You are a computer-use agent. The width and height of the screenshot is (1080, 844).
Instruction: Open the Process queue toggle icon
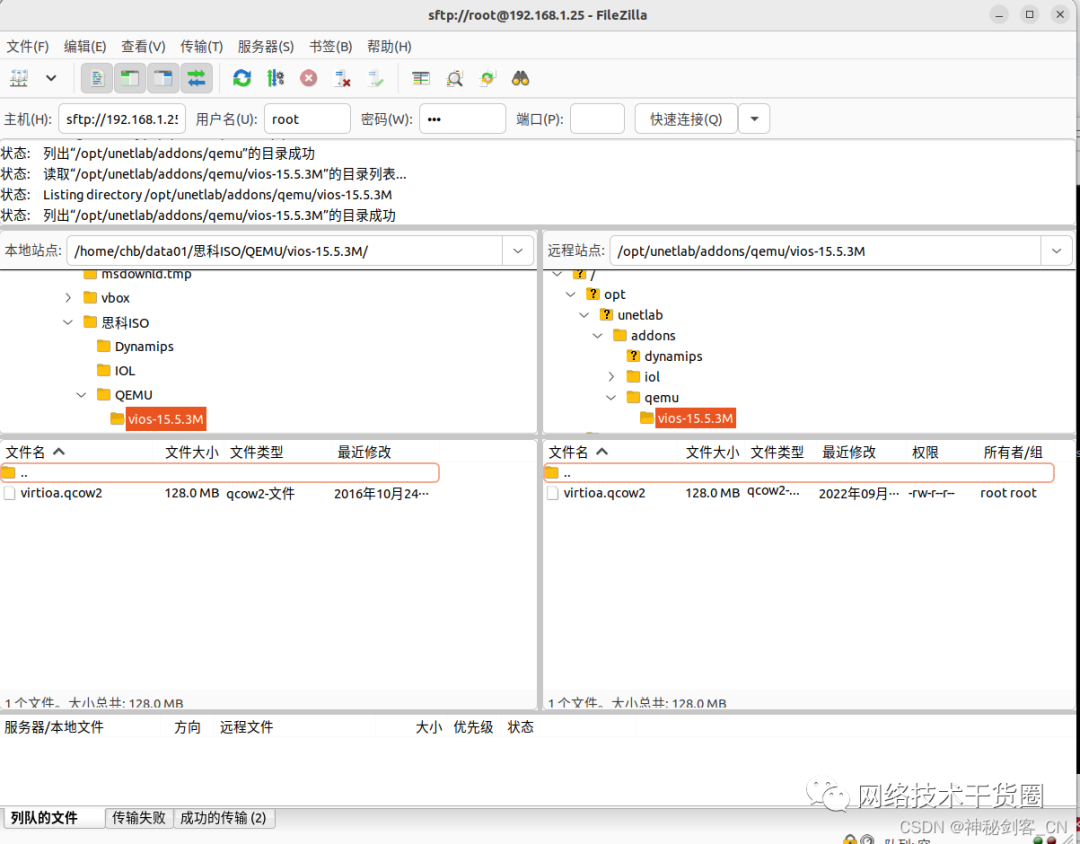tap(272, 78)
